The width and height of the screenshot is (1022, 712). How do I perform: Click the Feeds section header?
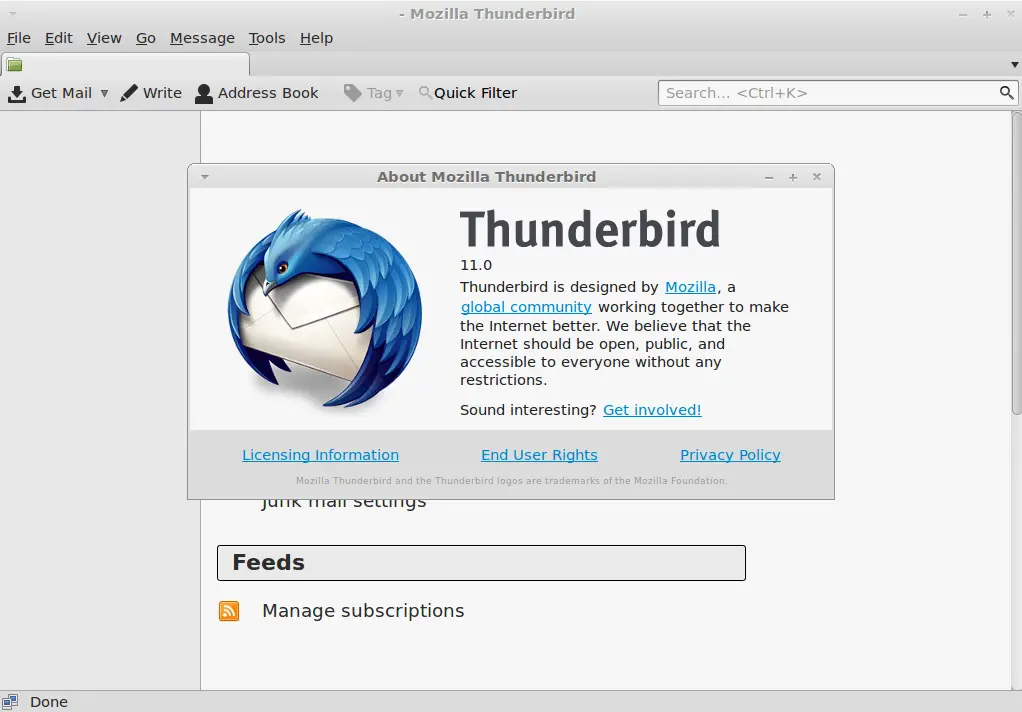click(481, 563)
